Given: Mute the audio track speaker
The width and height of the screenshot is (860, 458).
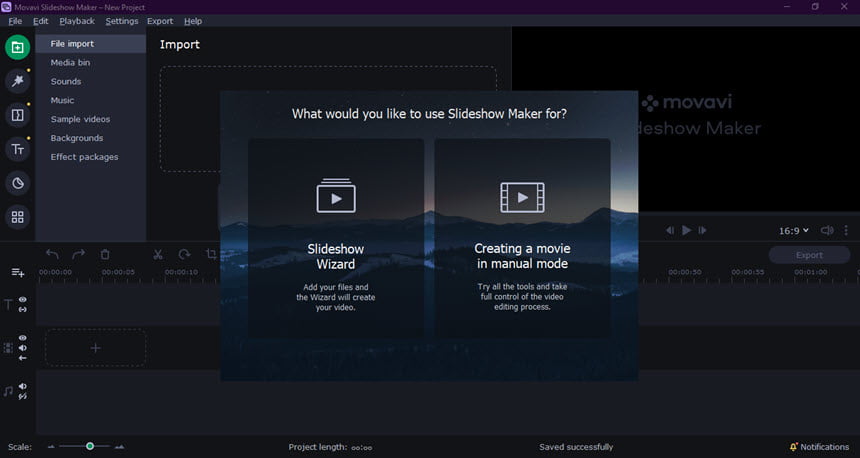Looking at the screenshot, I should [x=22, y=386].
